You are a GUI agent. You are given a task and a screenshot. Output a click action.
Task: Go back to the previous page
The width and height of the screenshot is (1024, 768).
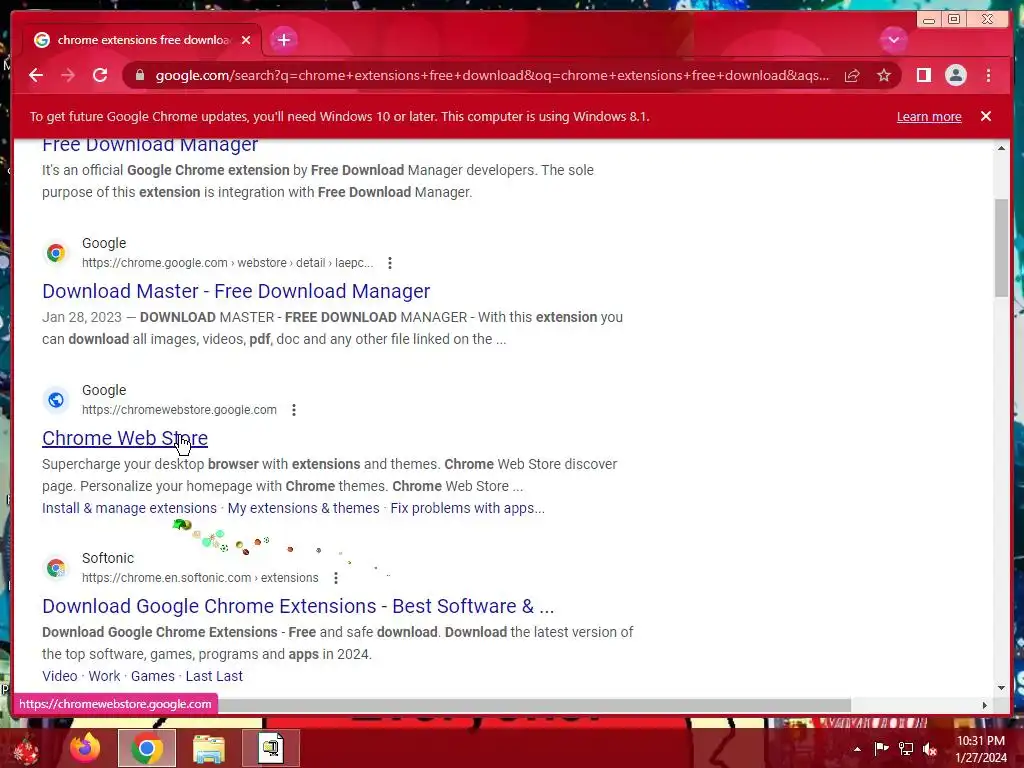(36, 75)
